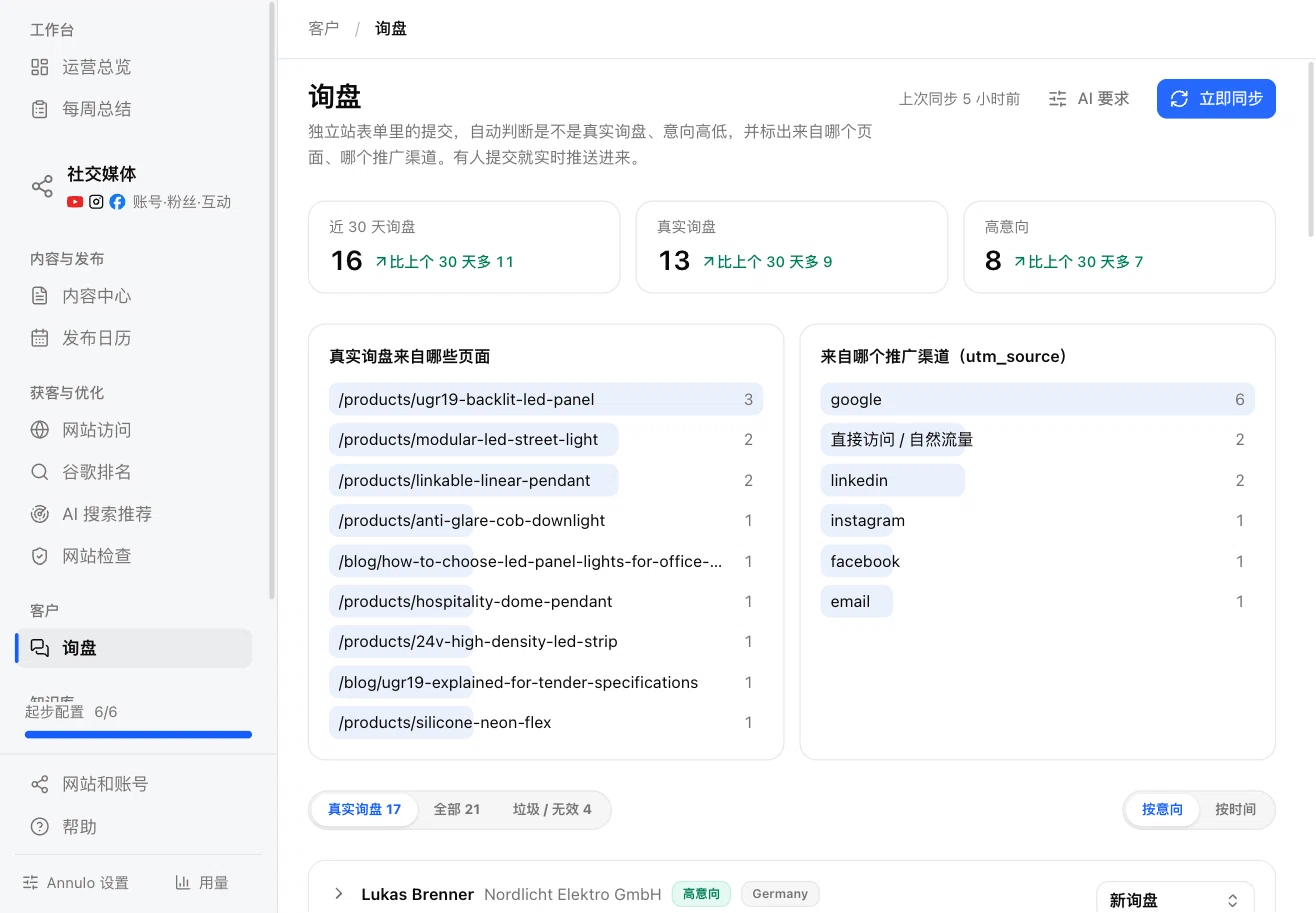Select the 真实询盘 17 tab
Screen dimensions: 1316x913
pos(364,809)
